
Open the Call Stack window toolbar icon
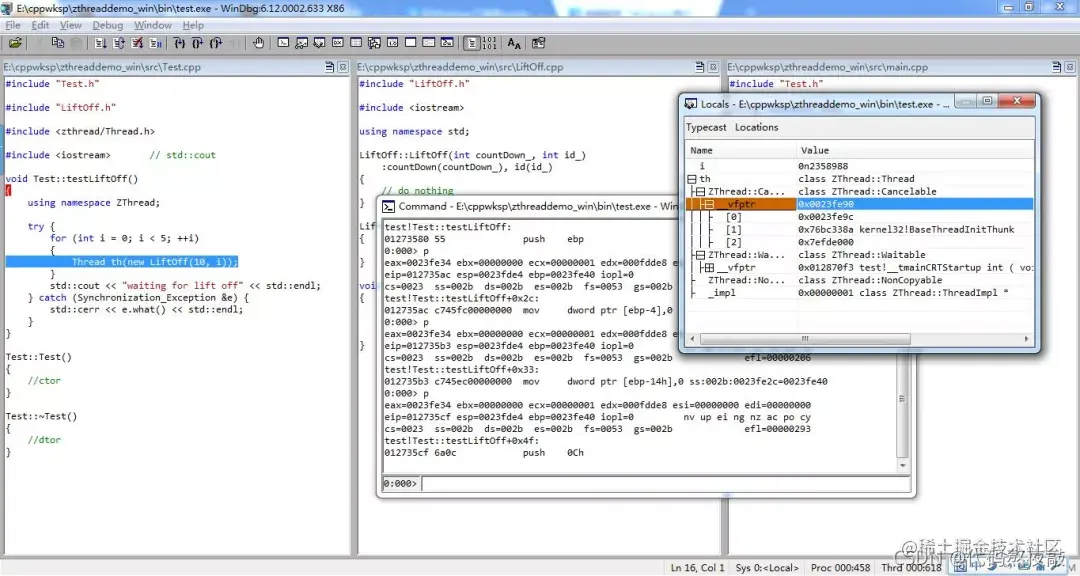pos(374,43)
